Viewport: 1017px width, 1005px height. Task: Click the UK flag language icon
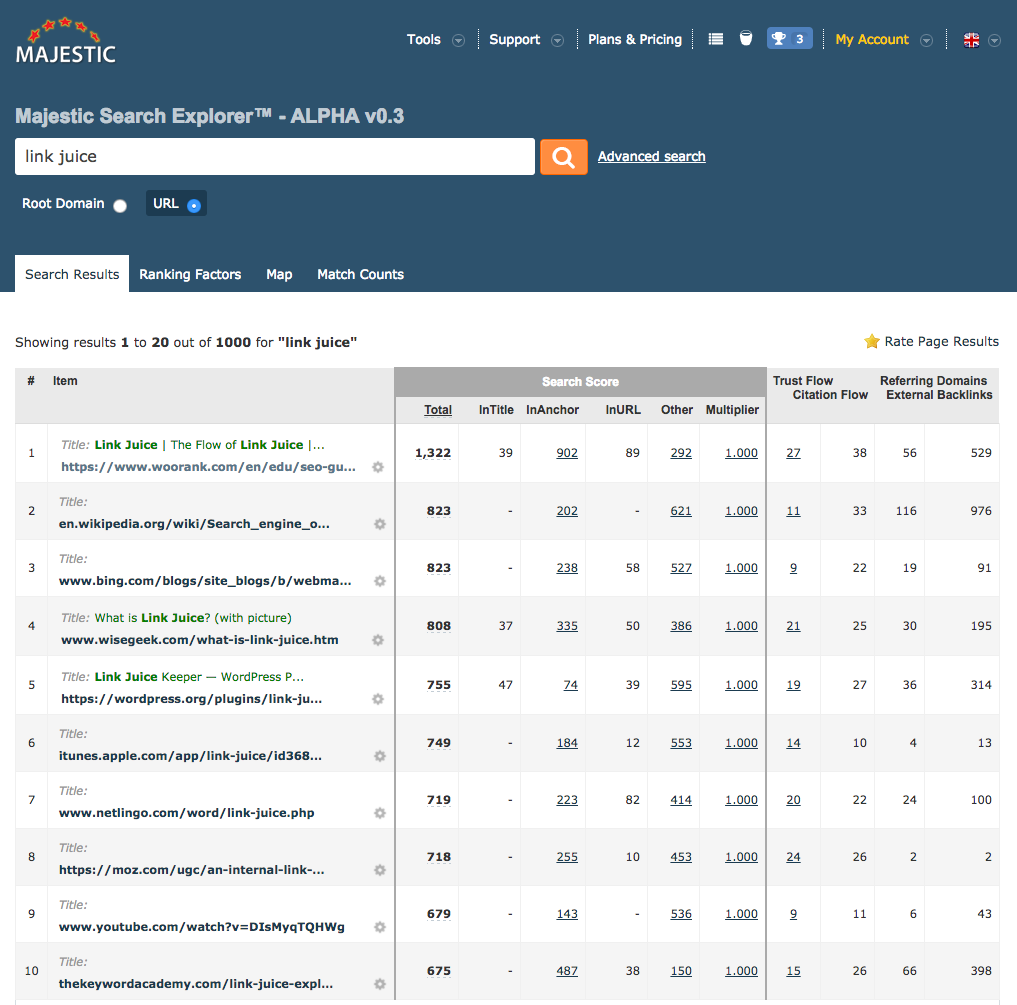point(970,40)
